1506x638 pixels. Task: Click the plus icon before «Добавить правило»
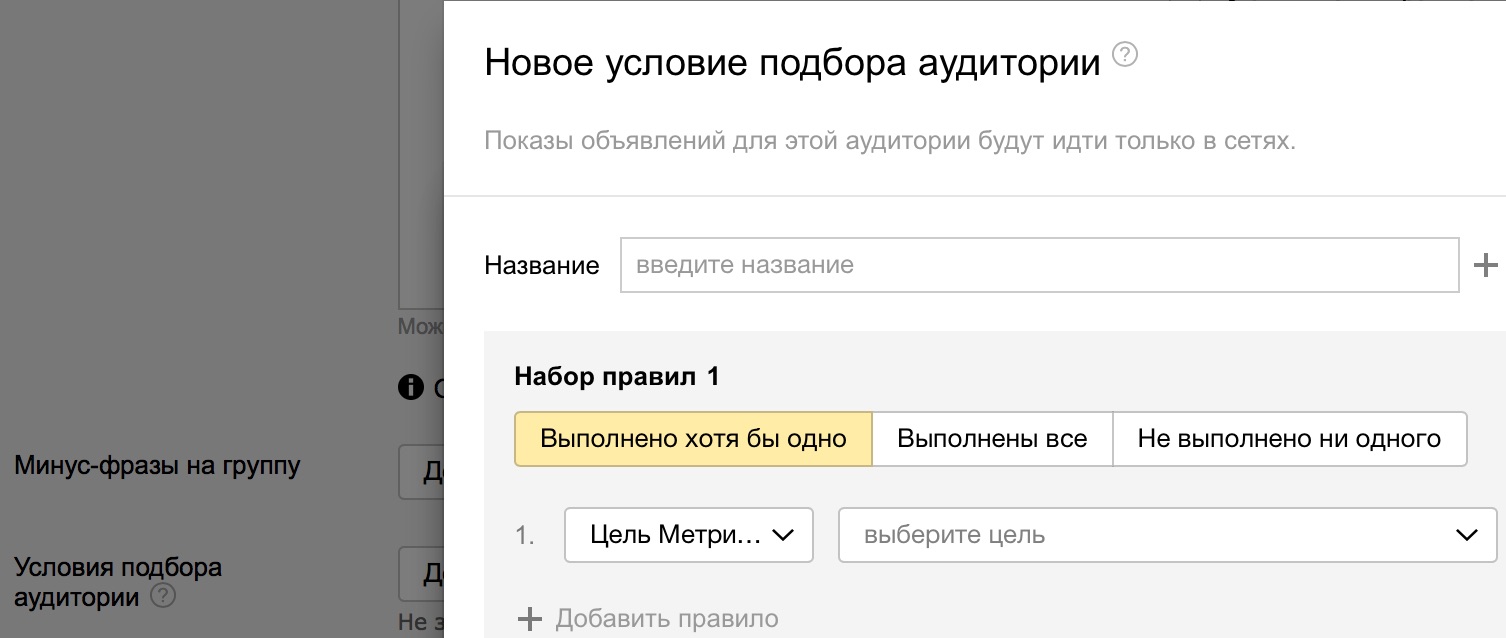click(x=528, y=618)
